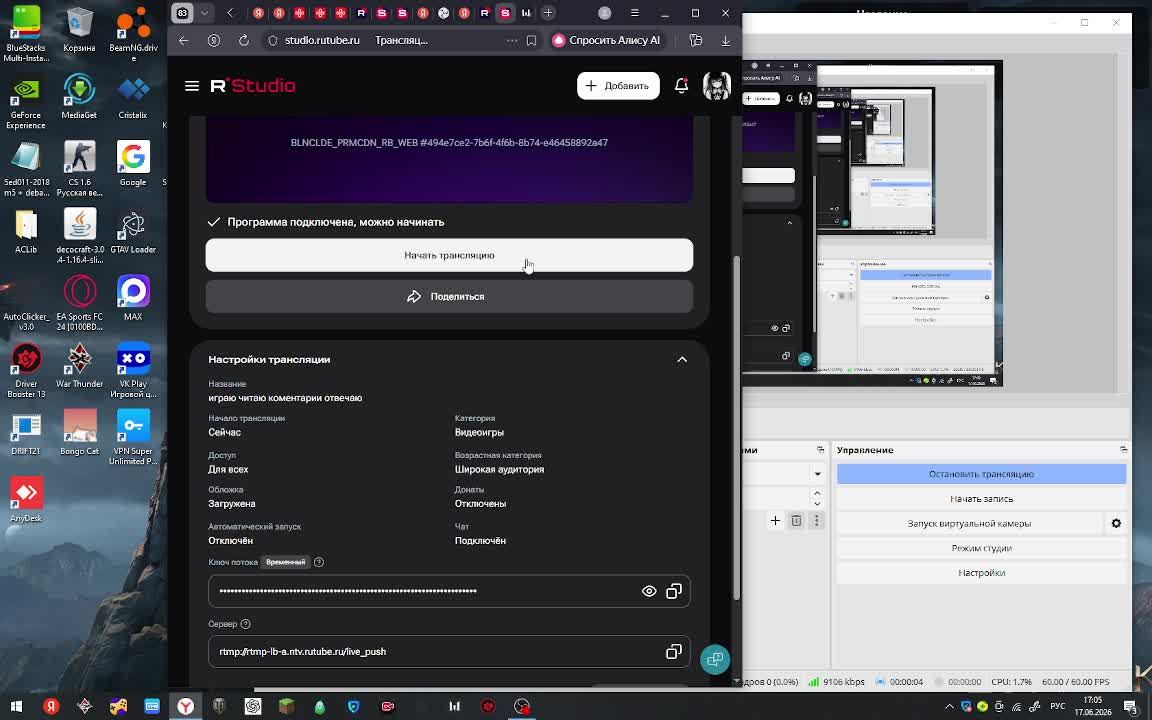The height and width of the screenshot is (720, 1152).
Task: Open the browser side panel icon
Action: (696, 40)
